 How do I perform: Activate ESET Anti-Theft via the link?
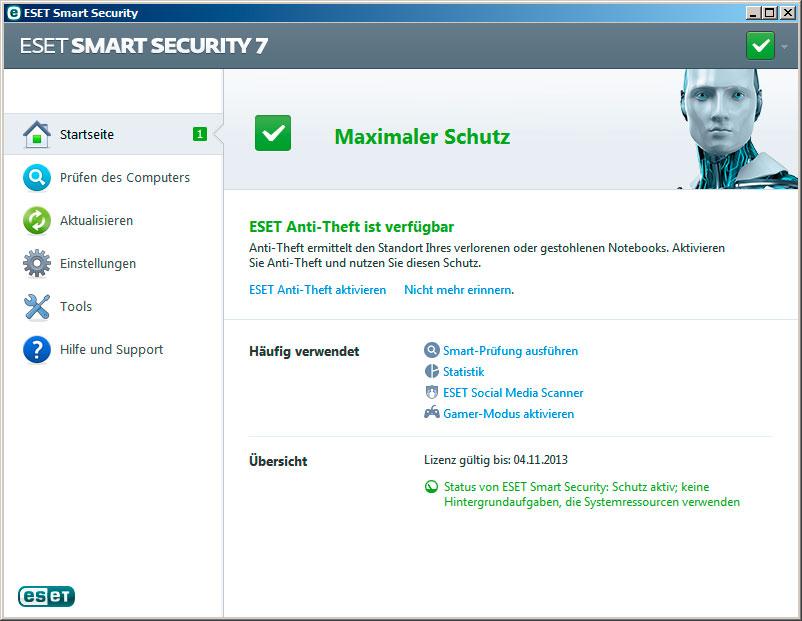tap(318, 289)
